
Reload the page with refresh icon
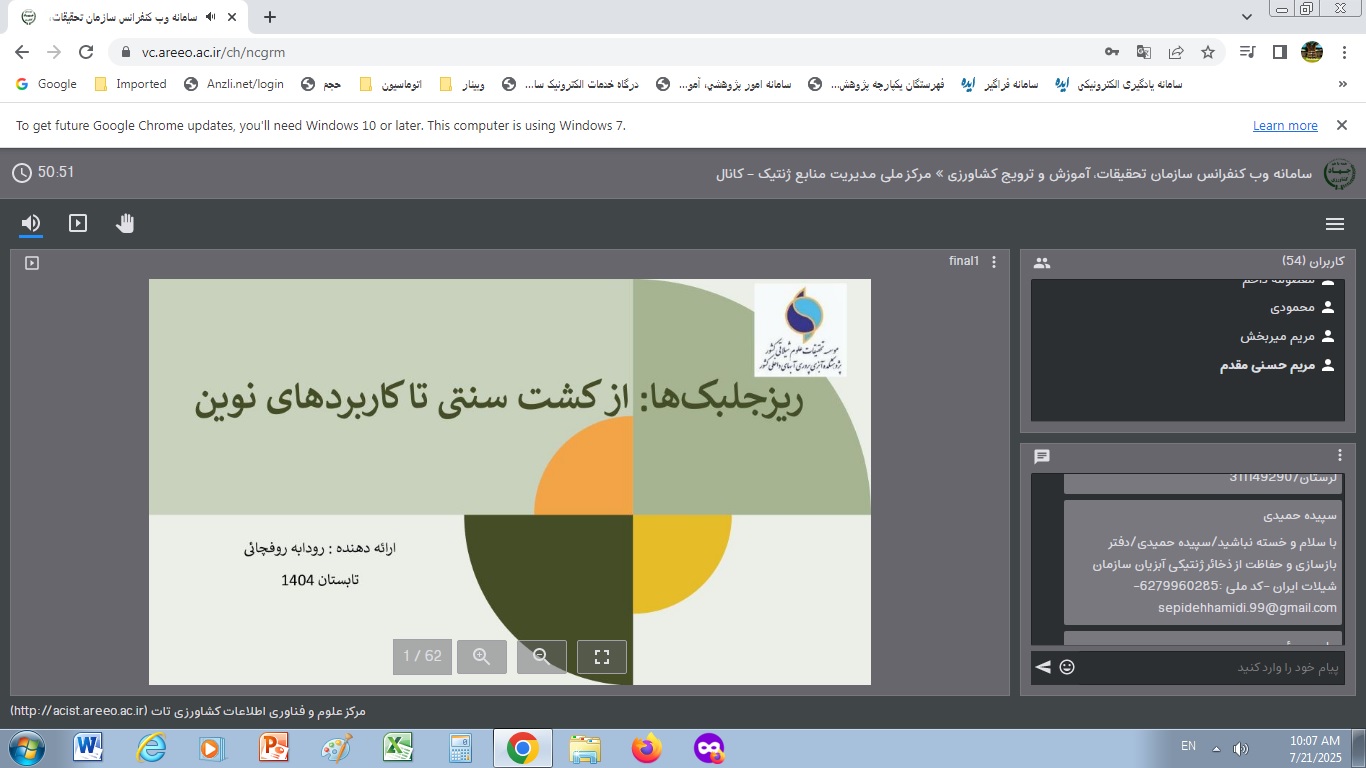(86, 52)
